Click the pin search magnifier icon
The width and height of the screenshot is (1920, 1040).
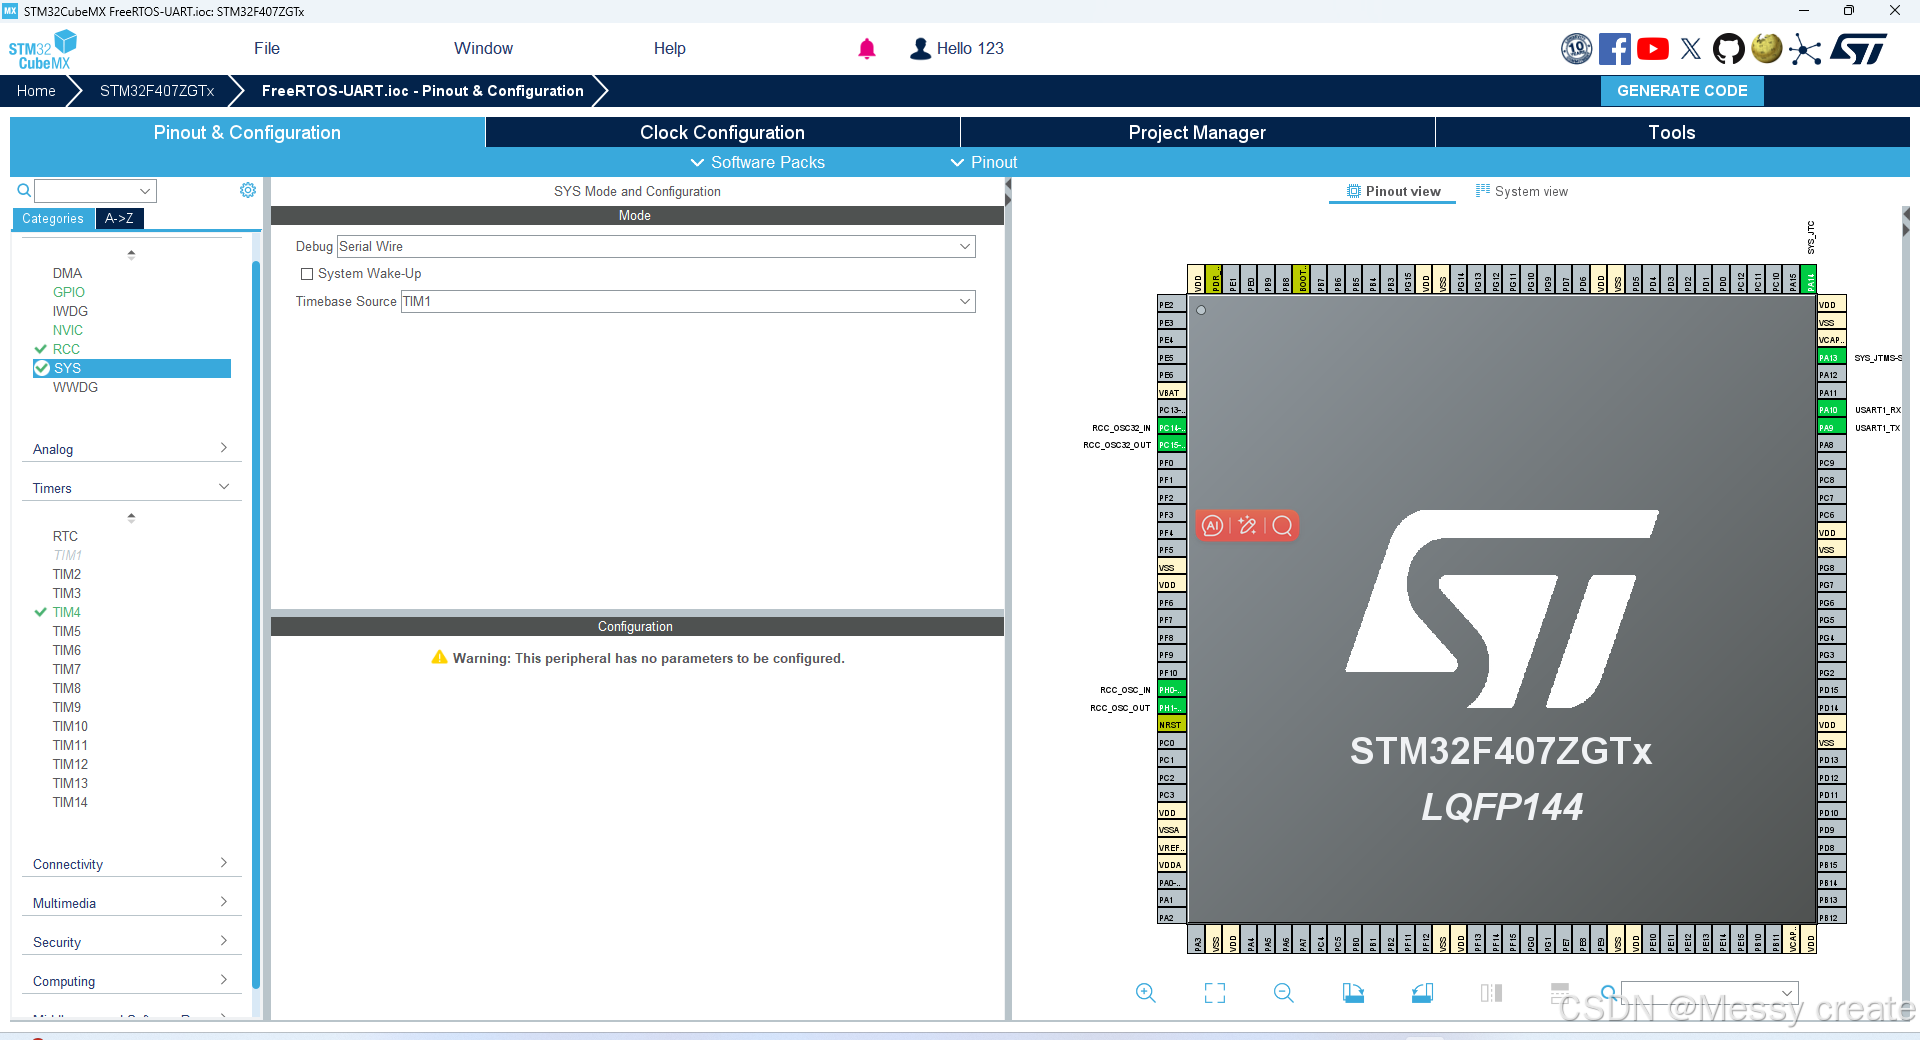1608,992
